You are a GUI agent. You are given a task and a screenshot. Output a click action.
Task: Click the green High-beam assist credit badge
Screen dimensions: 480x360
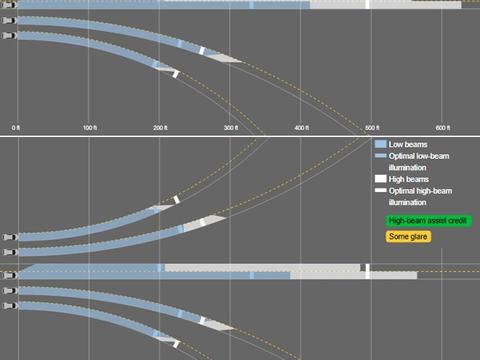pos(429,221)
